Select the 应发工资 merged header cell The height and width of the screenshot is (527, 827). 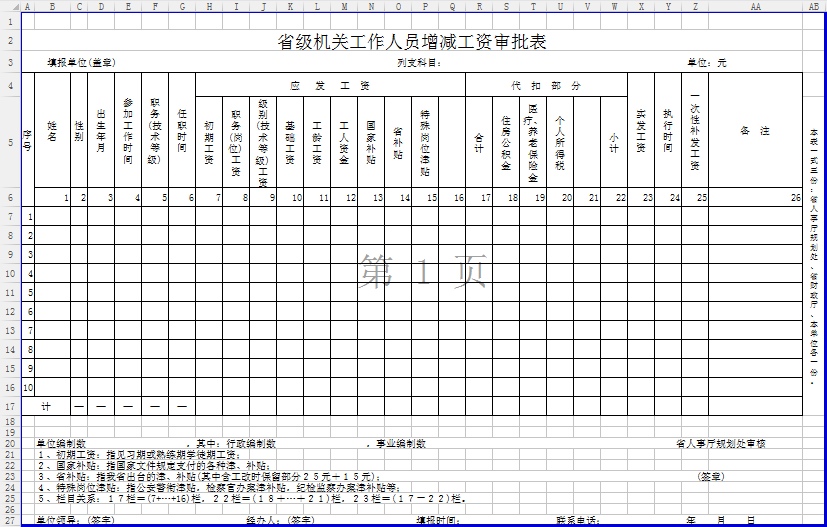[x=330, y=85]
